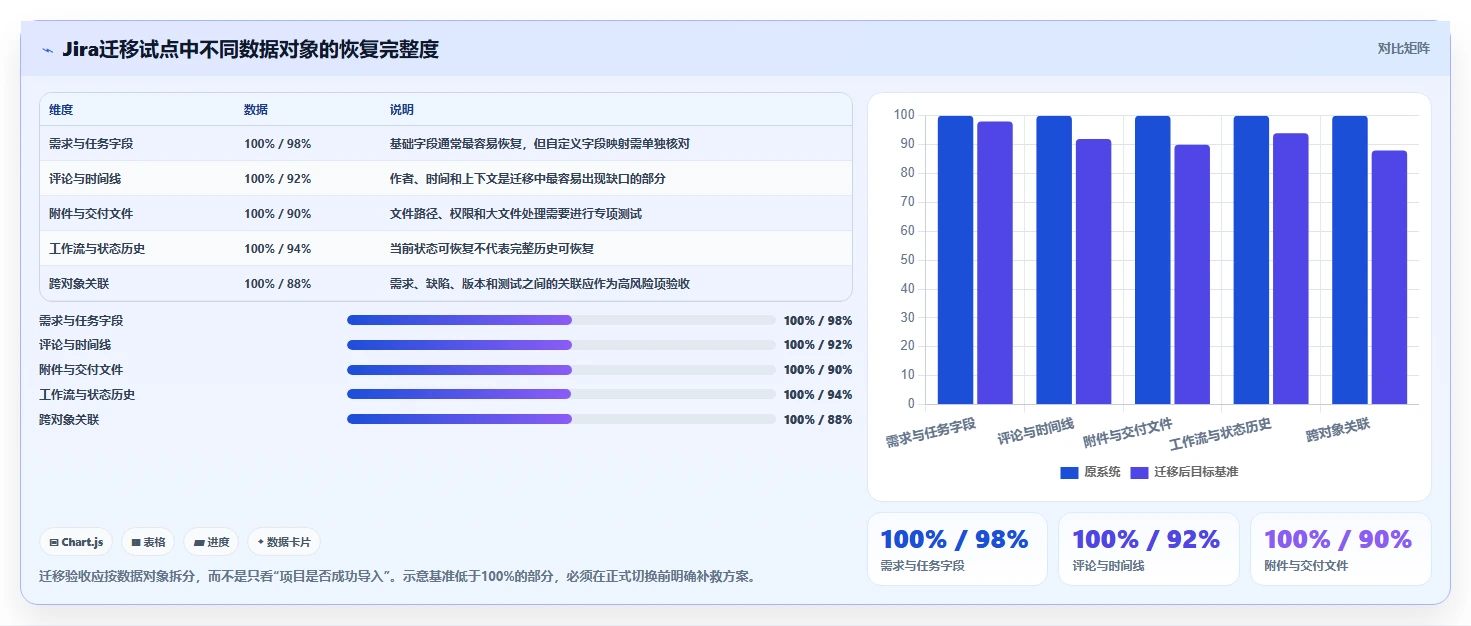The height and width of the screenshot is (626, 1471).
Task: Toggle the 原系统 legend color swatch
Action: 1069,472
